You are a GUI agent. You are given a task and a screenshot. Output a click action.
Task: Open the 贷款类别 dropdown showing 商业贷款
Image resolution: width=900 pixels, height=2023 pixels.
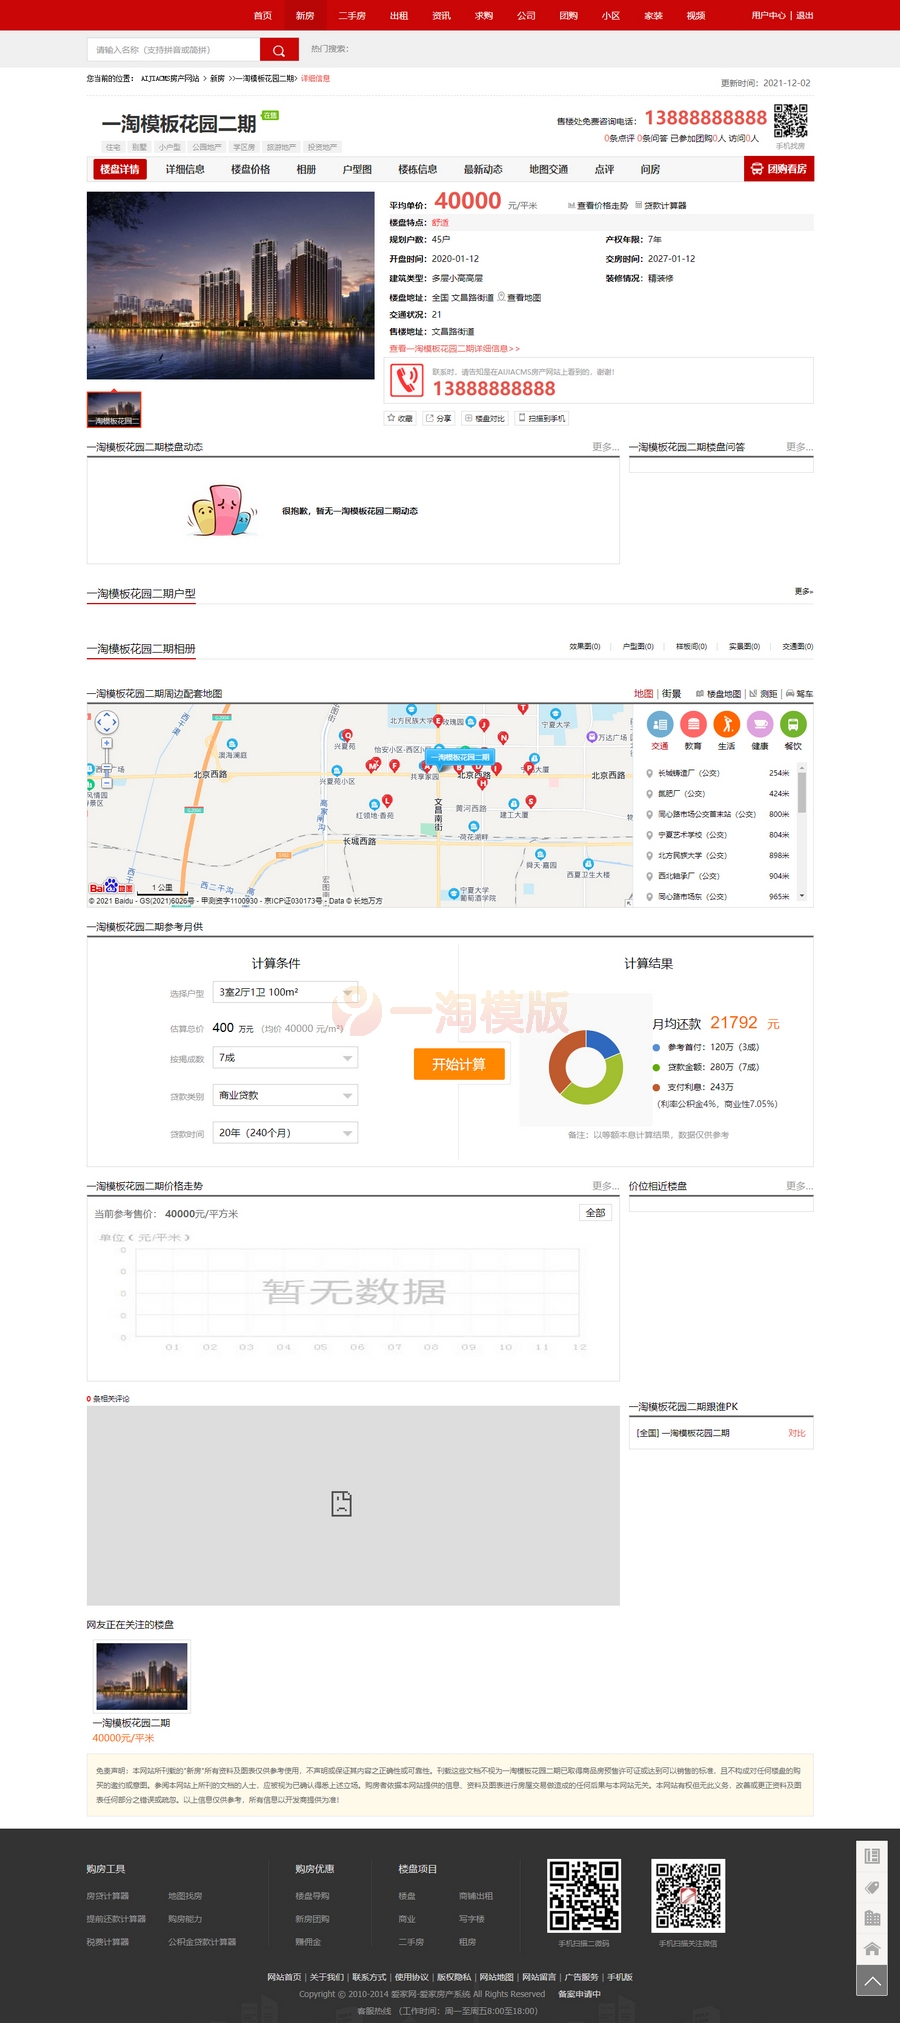click(286, 1096)
